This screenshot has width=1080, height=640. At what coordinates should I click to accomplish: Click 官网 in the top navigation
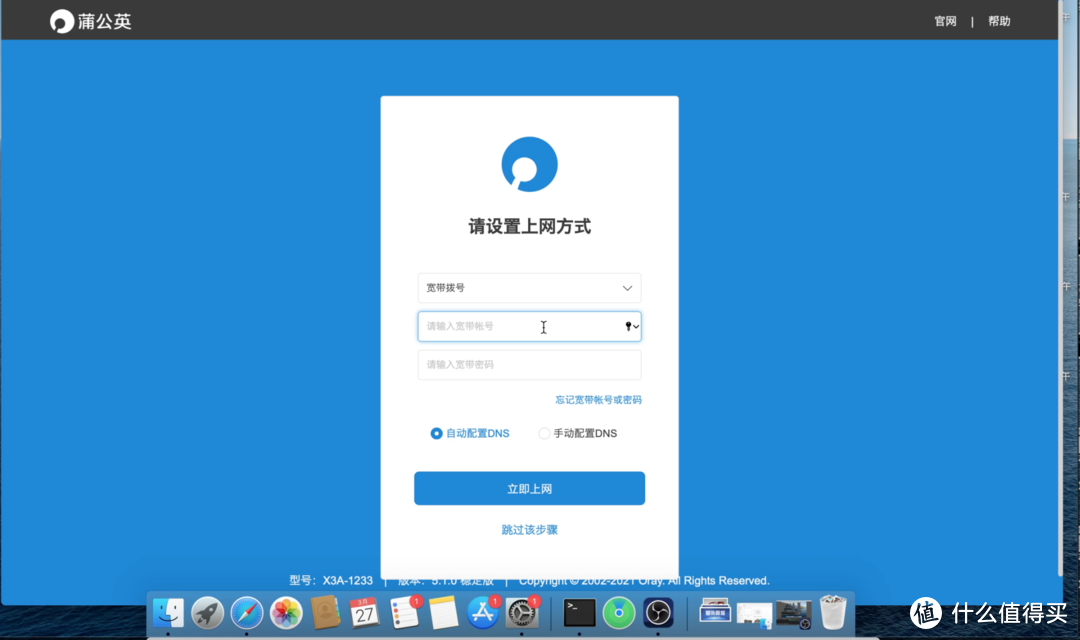point(945,20)
